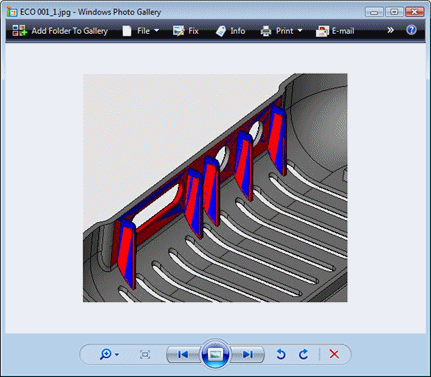The height and width of the screenshot is (377, 431).
Task: Toggle fit to window view
Action: [x=145, y=354]
